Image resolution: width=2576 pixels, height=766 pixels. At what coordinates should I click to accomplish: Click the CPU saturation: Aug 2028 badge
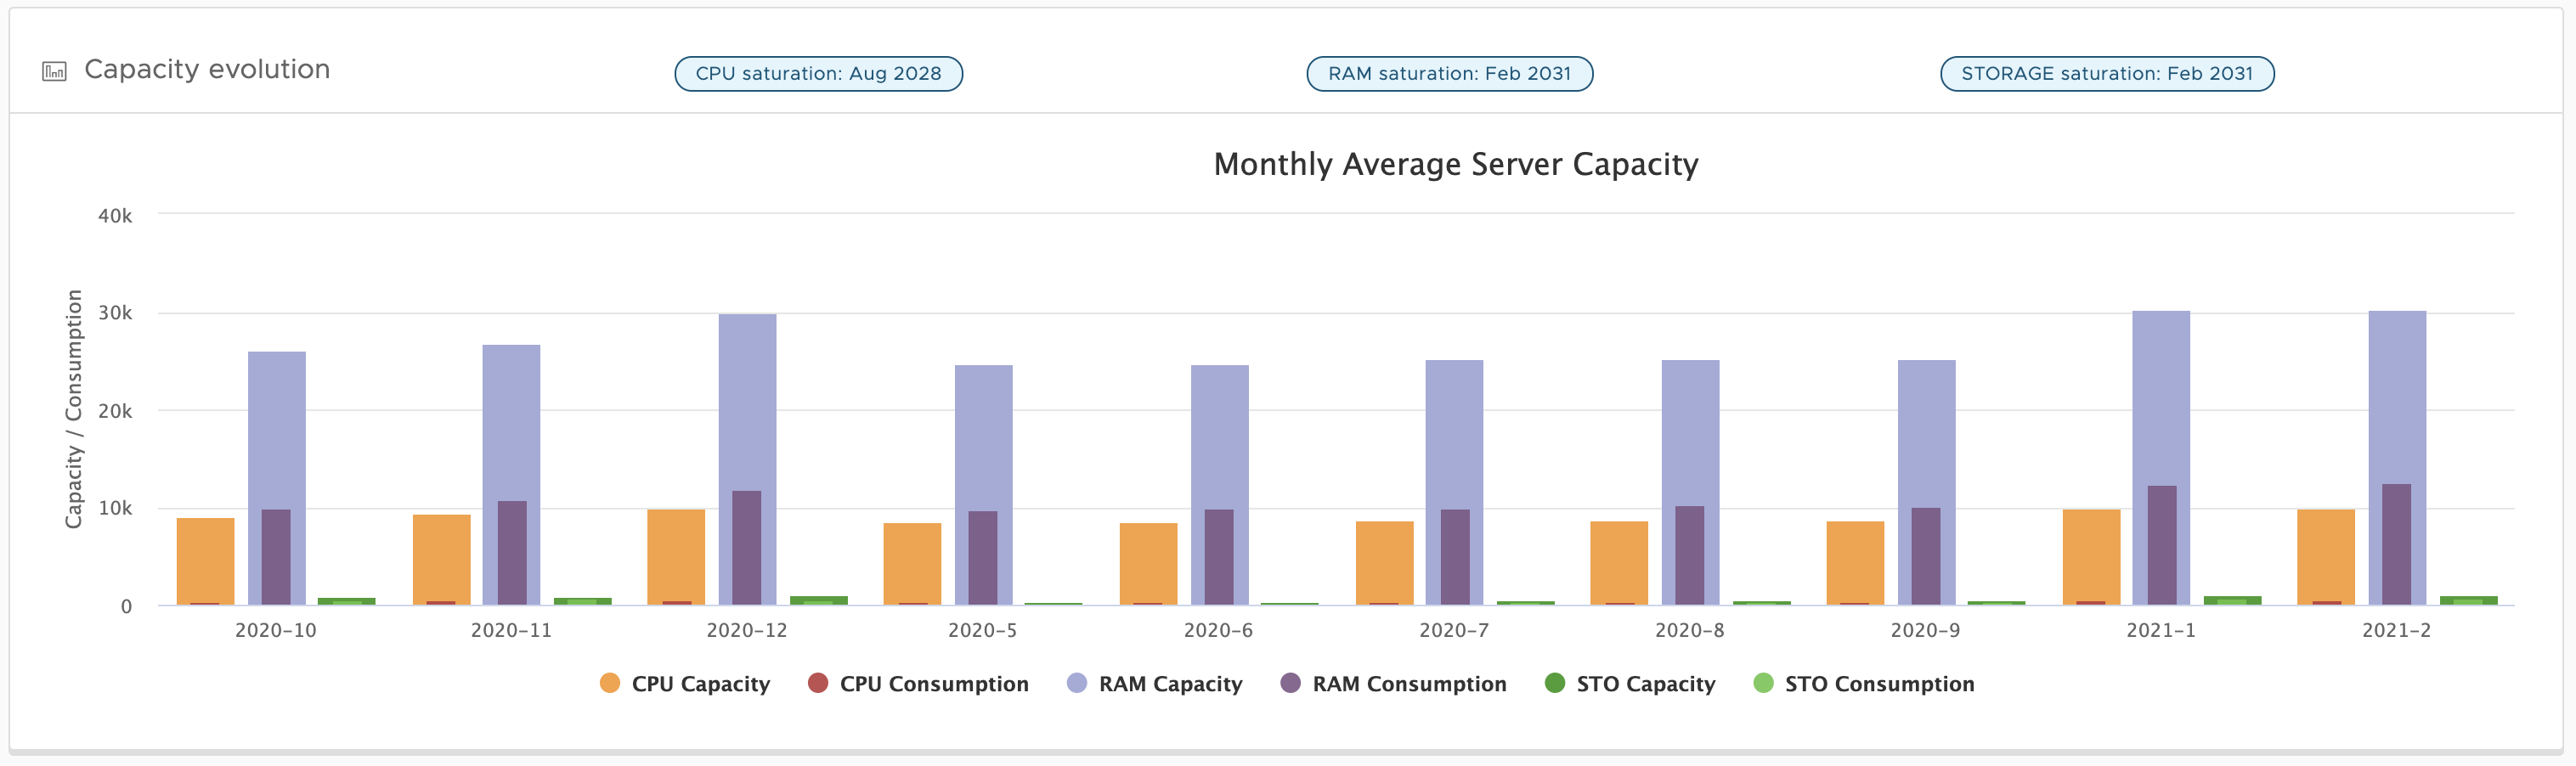(818, 74)
